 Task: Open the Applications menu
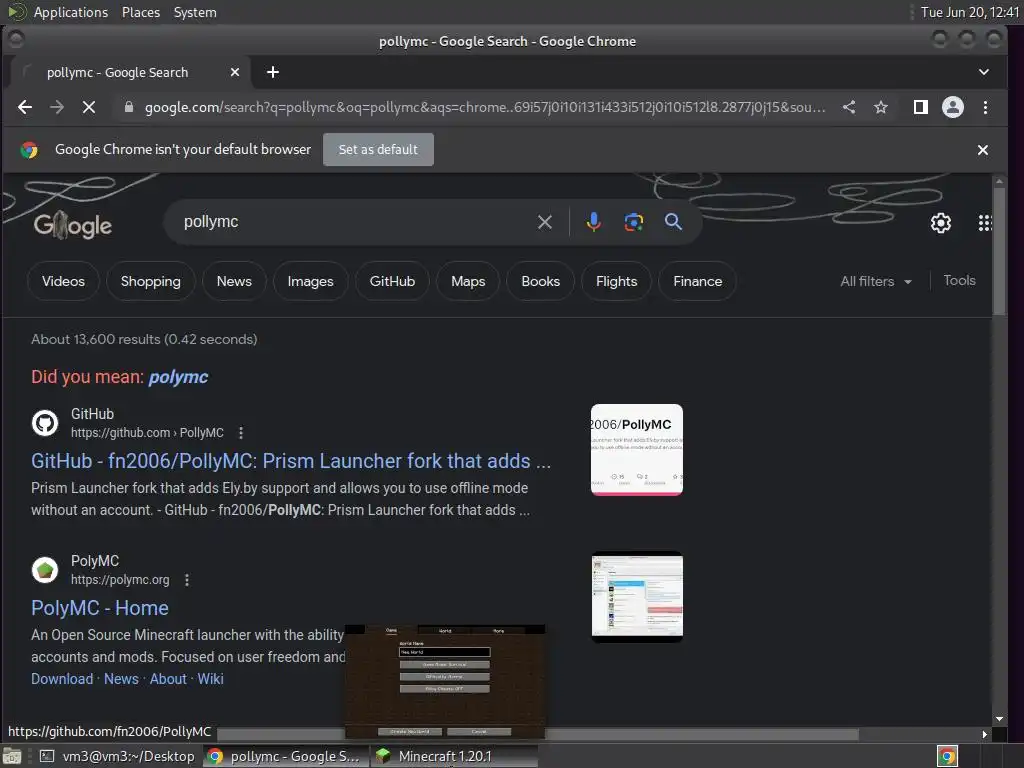(x=71, y=12)
